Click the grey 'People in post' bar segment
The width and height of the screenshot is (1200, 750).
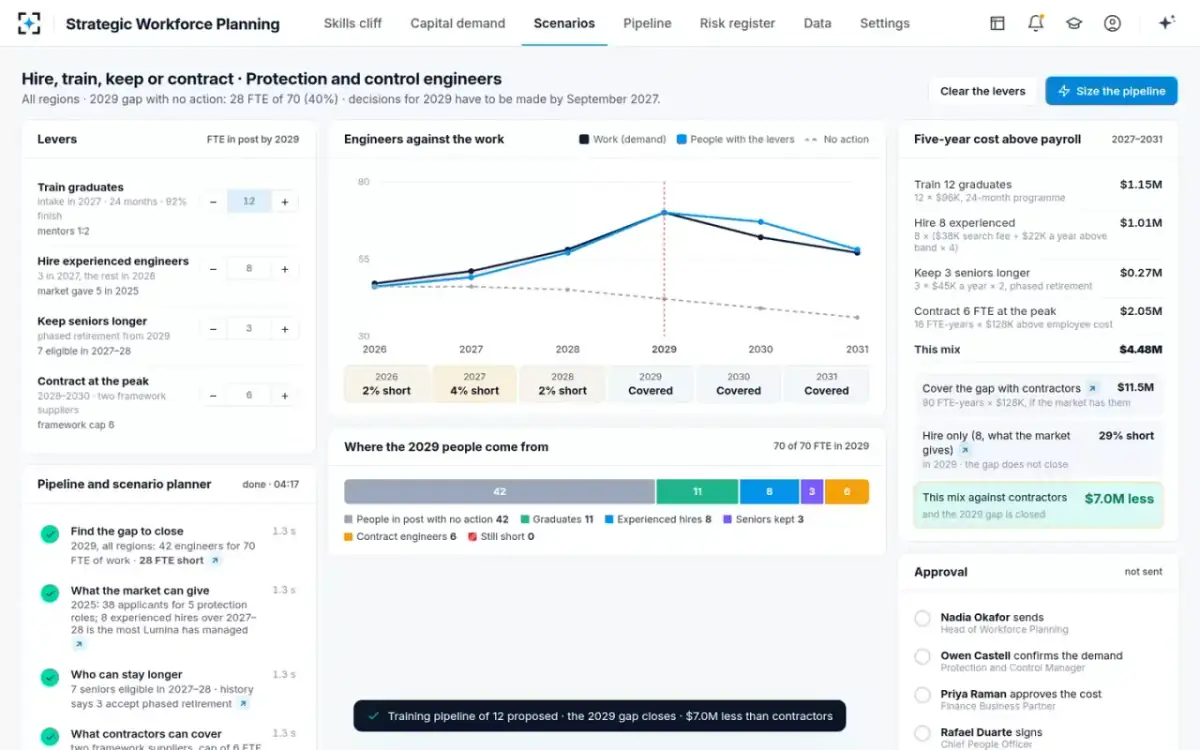[500, 492]
